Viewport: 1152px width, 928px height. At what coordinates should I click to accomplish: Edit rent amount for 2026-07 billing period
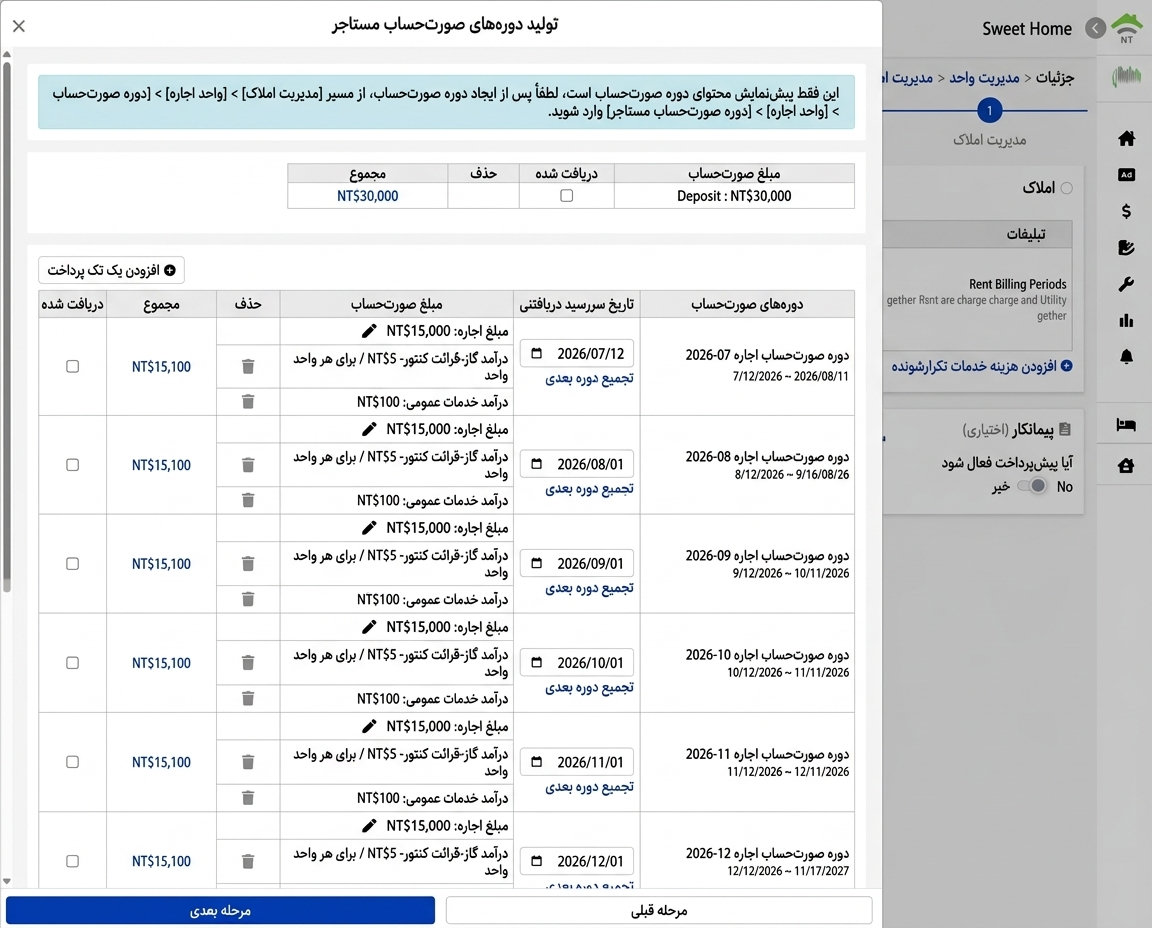370,331
